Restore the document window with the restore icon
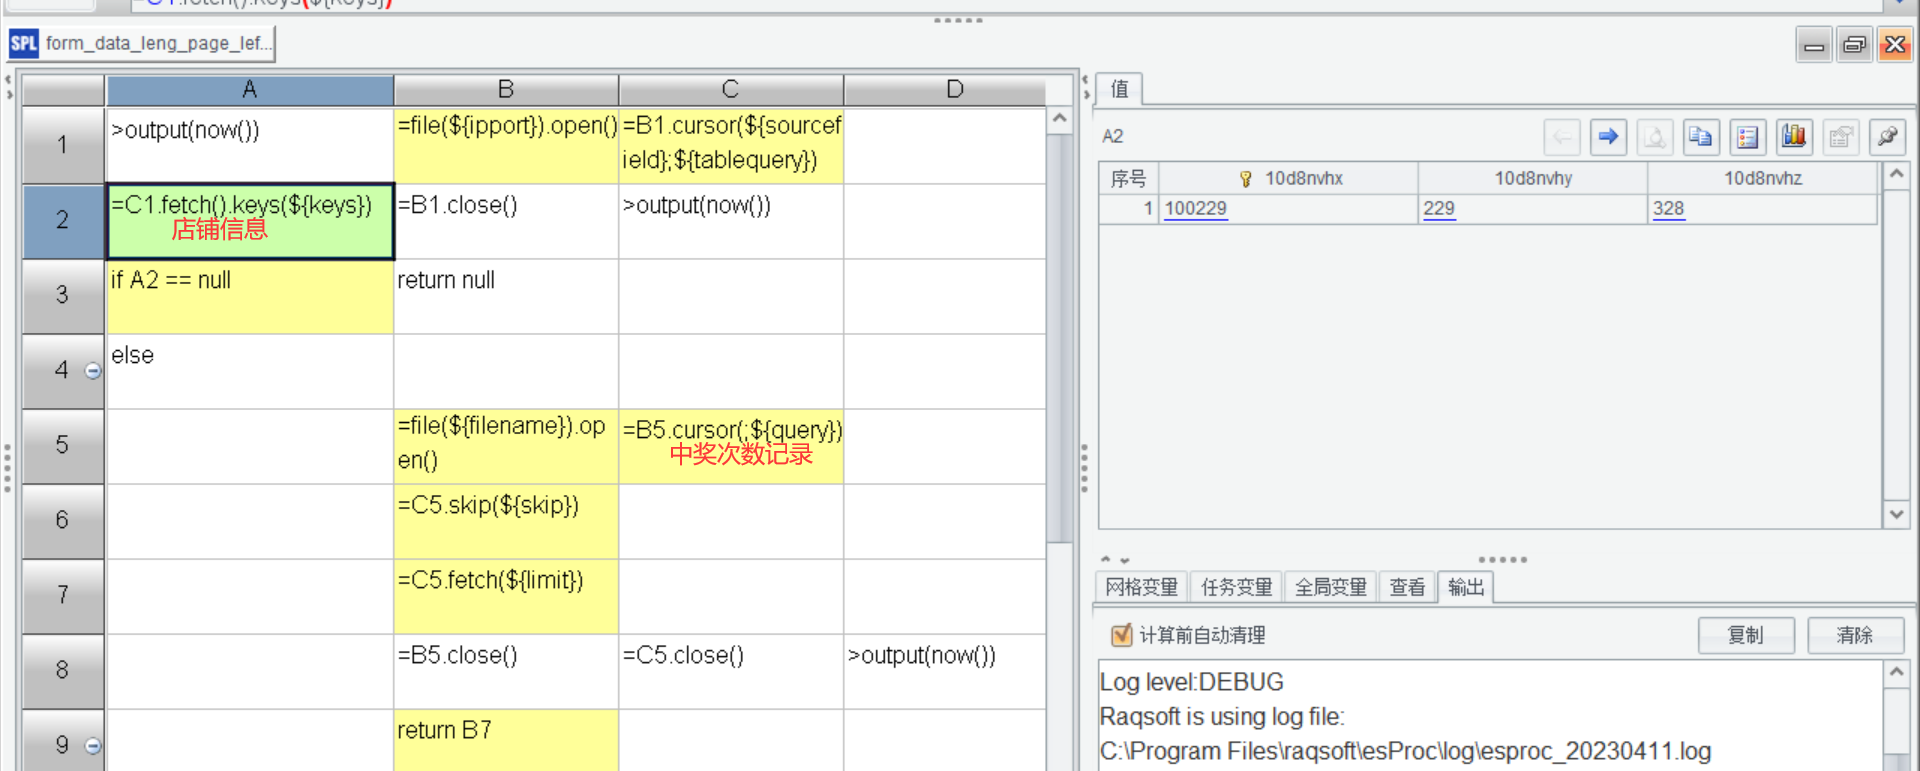This screenshot has height=771, width=1920. (x=1854, y=45)
